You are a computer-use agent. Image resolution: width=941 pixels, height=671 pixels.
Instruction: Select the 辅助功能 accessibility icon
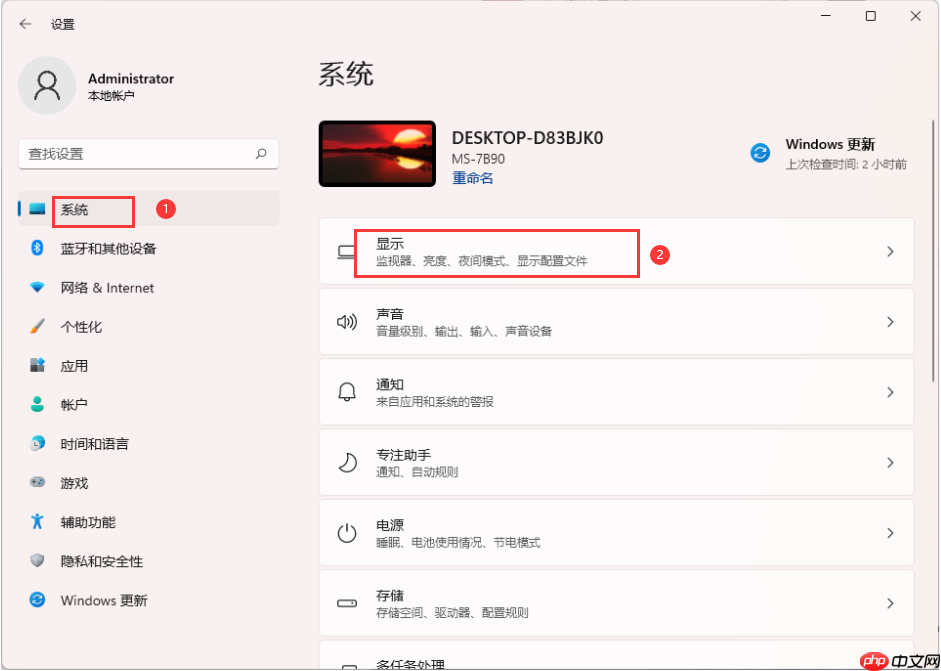37,522
